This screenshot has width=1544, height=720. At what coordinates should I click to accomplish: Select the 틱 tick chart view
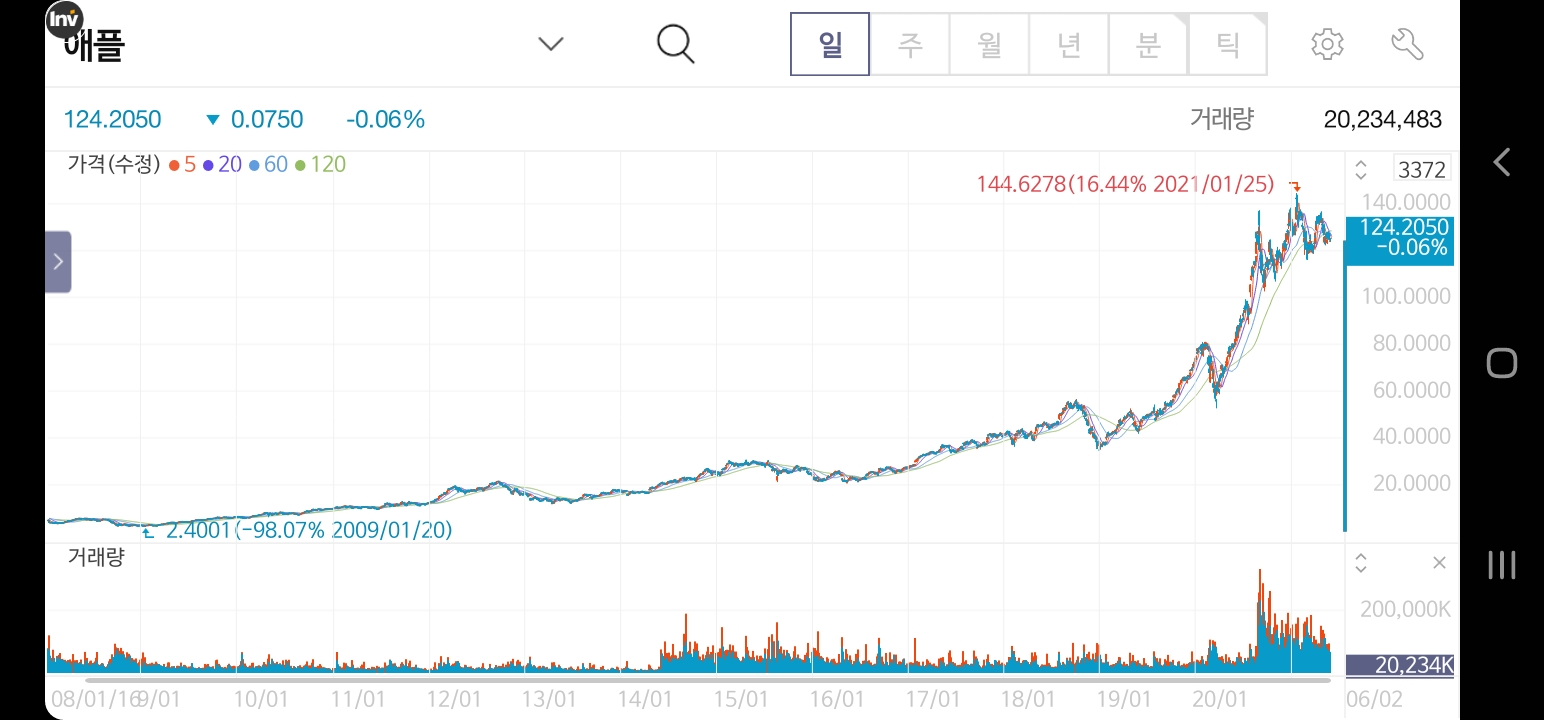point(1228,43)
